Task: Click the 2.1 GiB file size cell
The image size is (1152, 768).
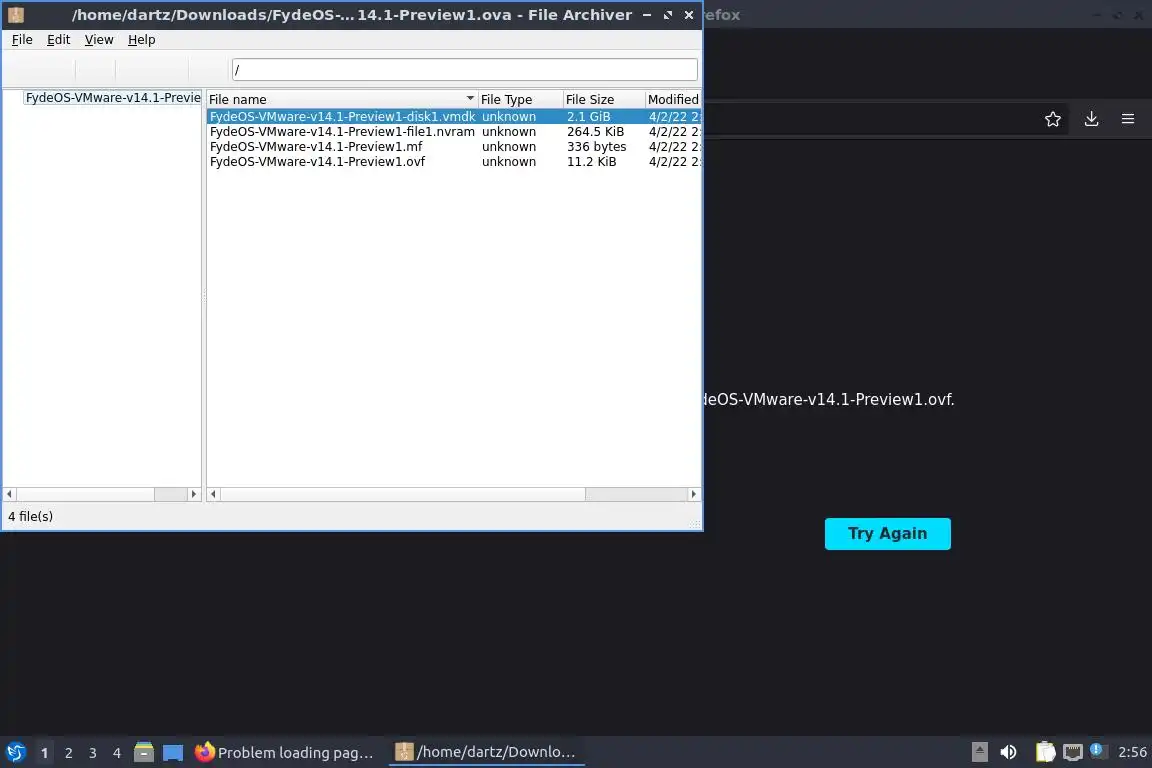Action: (588, 116)
